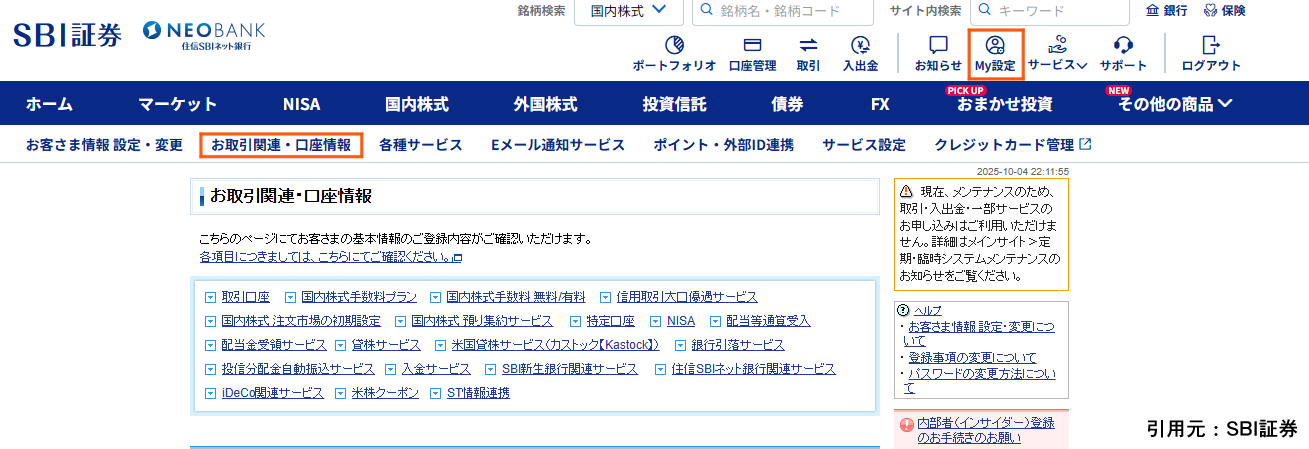Image resolution: width=1309 pixels, height=449 pixels.
Task: Open the 内部者(インサイダー)登録 notice link
Action: (985, 423)
